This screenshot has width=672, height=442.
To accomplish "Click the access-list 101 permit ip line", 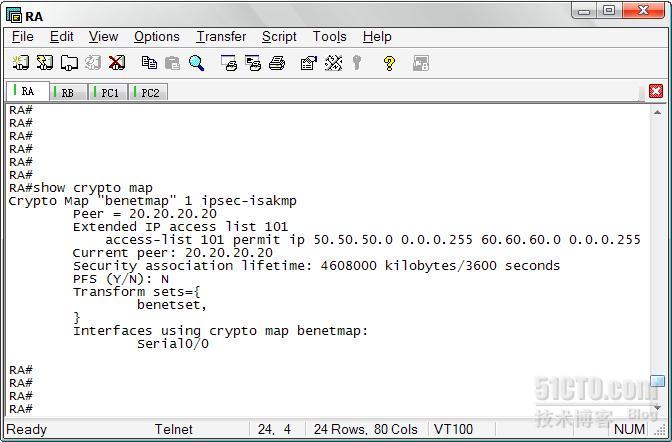I will point(373,240).
